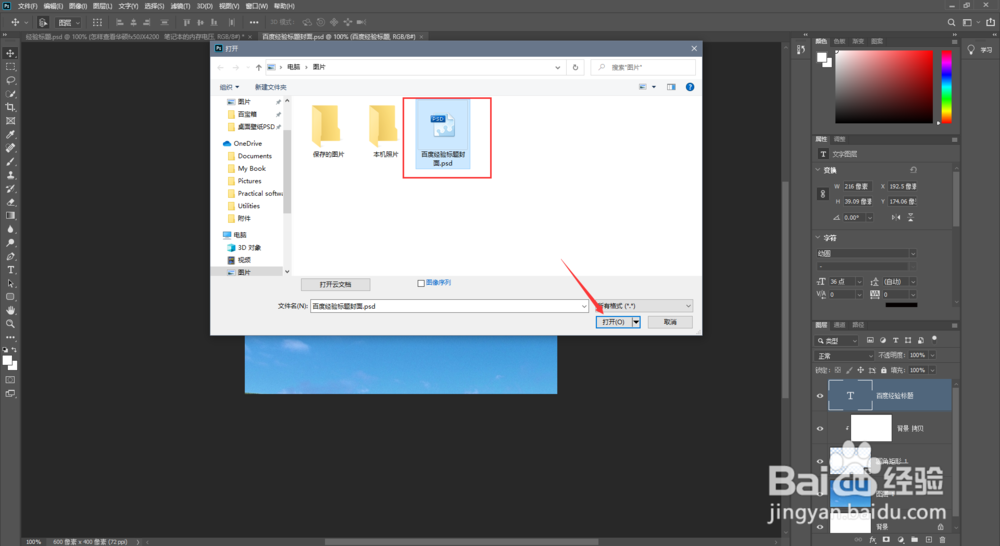Click the 新建文件夹 button

[x=270, y=87]
